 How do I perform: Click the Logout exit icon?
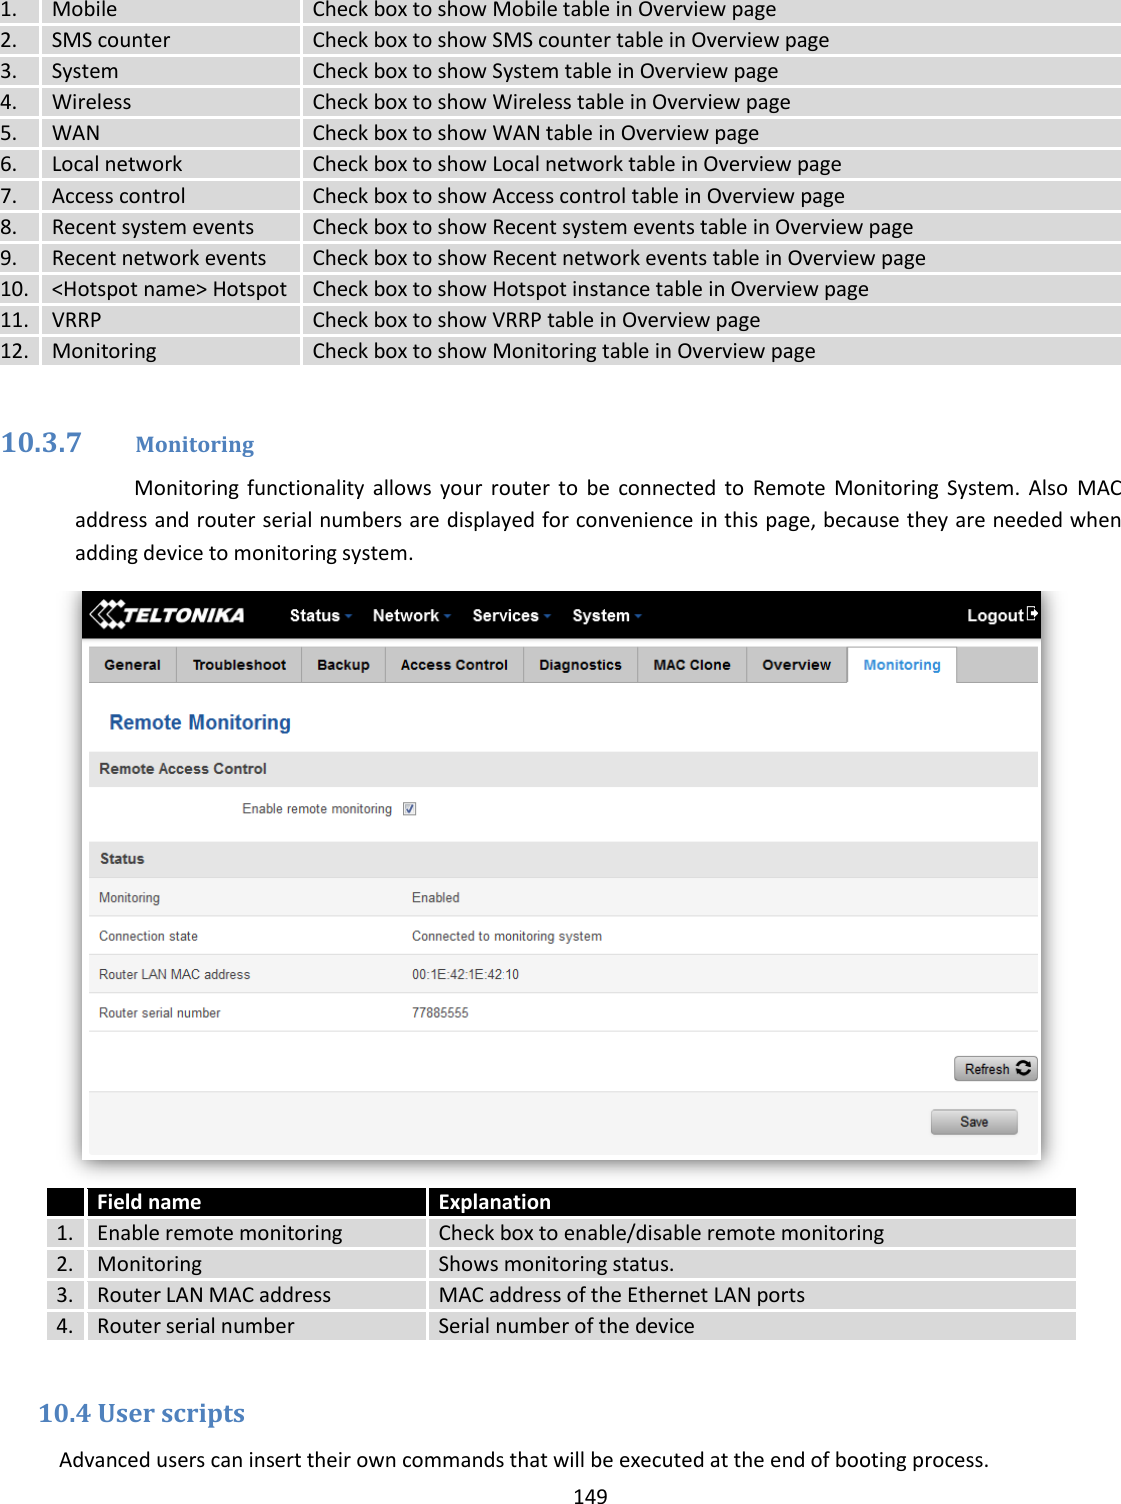(1032, 614)
